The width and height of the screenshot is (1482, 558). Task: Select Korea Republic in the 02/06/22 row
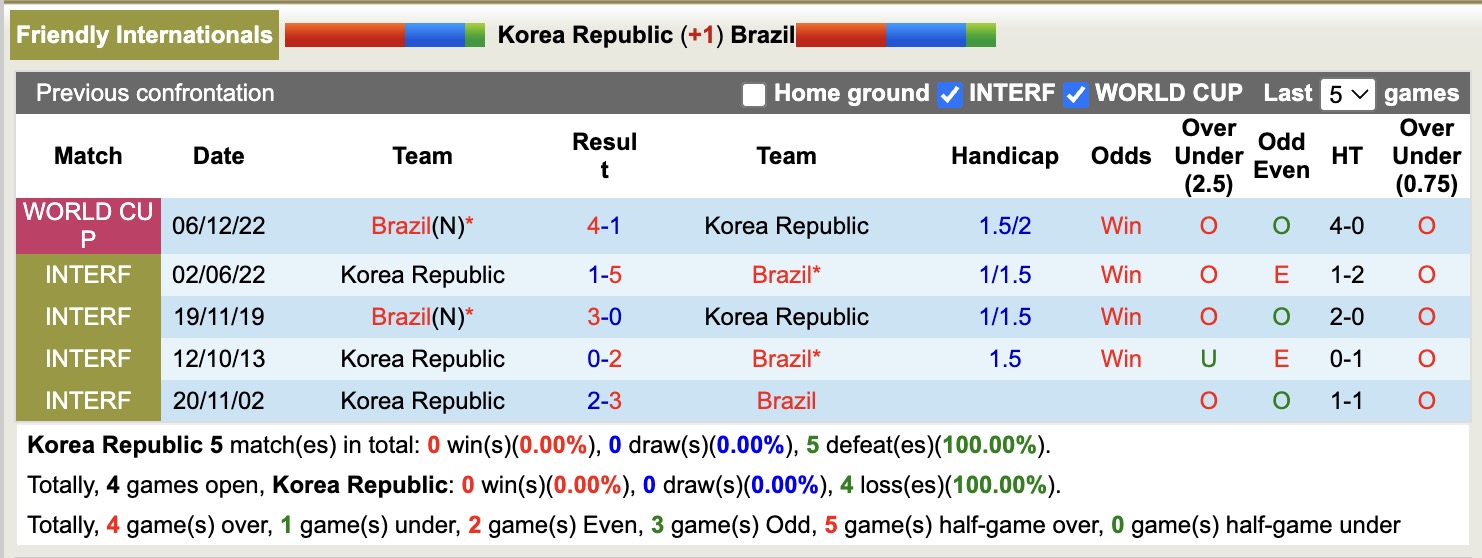point(422,275)
